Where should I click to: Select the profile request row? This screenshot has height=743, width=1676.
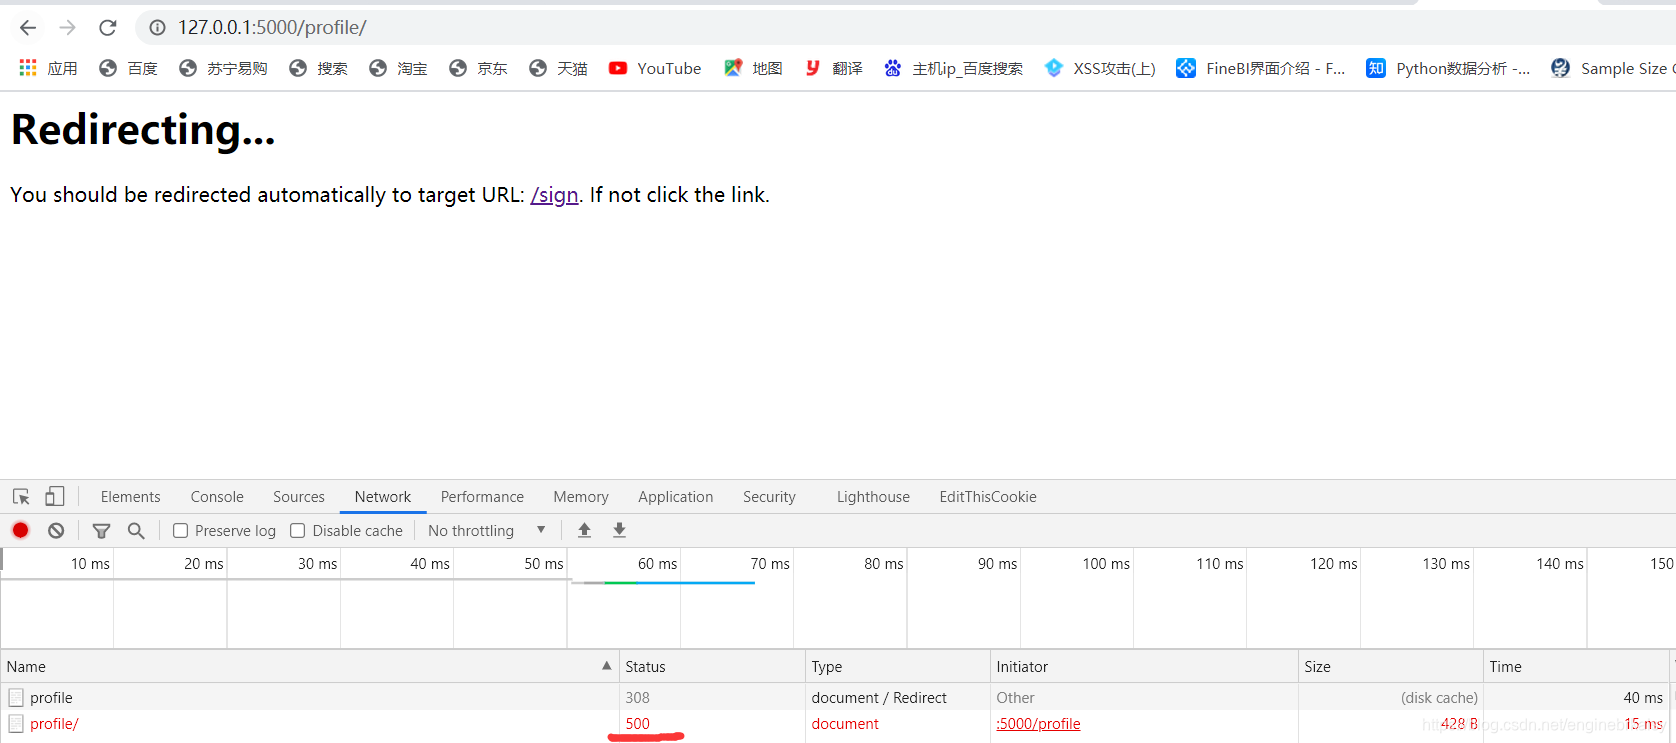(838, 697)
